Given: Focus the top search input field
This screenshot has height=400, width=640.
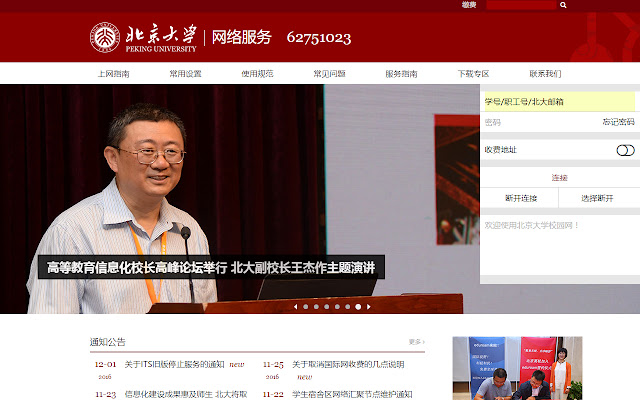Looking at the screenshot, I should click(x=521, y=5).
